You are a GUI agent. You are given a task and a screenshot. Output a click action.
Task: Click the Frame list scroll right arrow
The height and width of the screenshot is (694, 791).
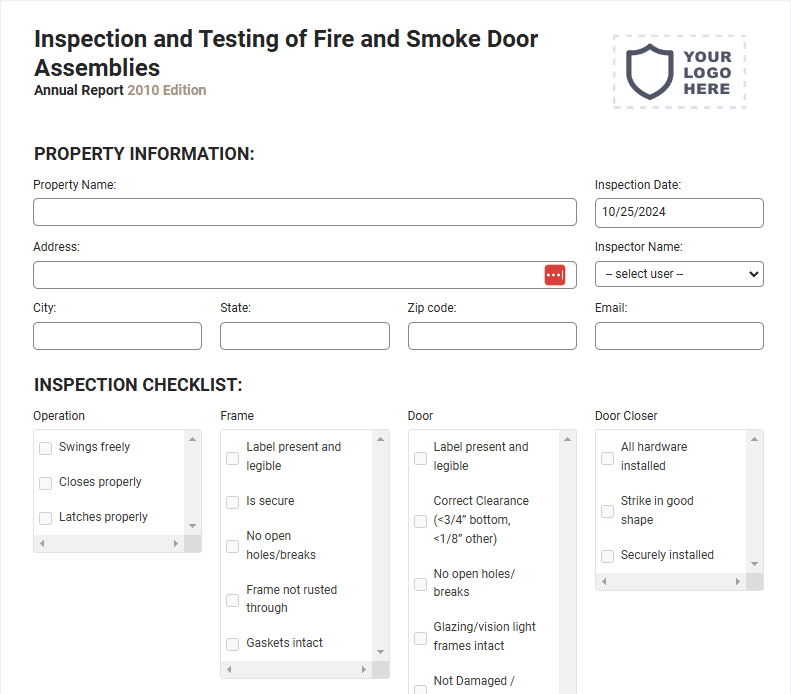pyautogui.click(x=363, y=670)
